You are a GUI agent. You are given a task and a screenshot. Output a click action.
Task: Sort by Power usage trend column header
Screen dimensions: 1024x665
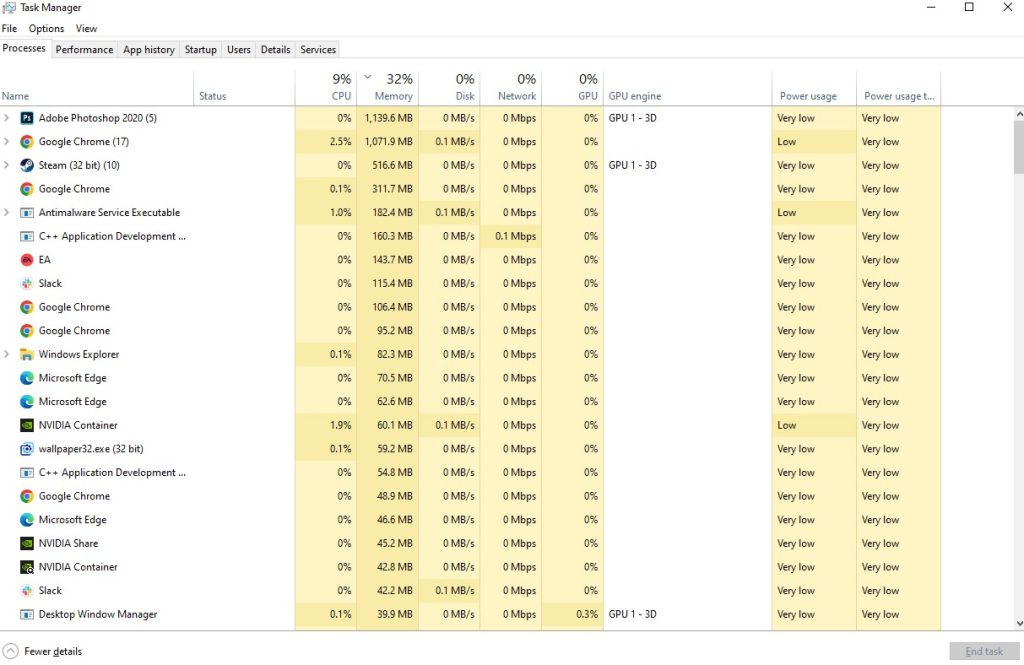click(x=899, y=88)
